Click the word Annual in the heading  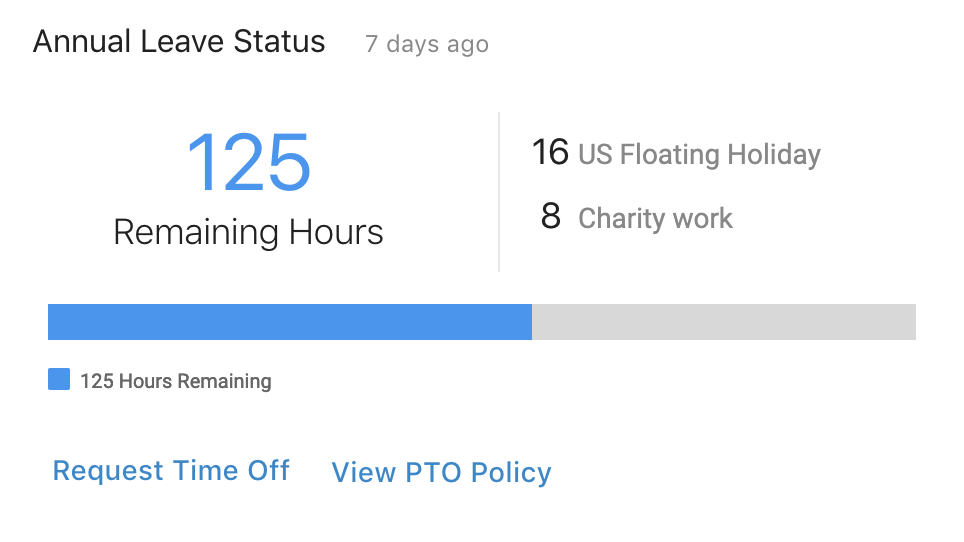82,42
